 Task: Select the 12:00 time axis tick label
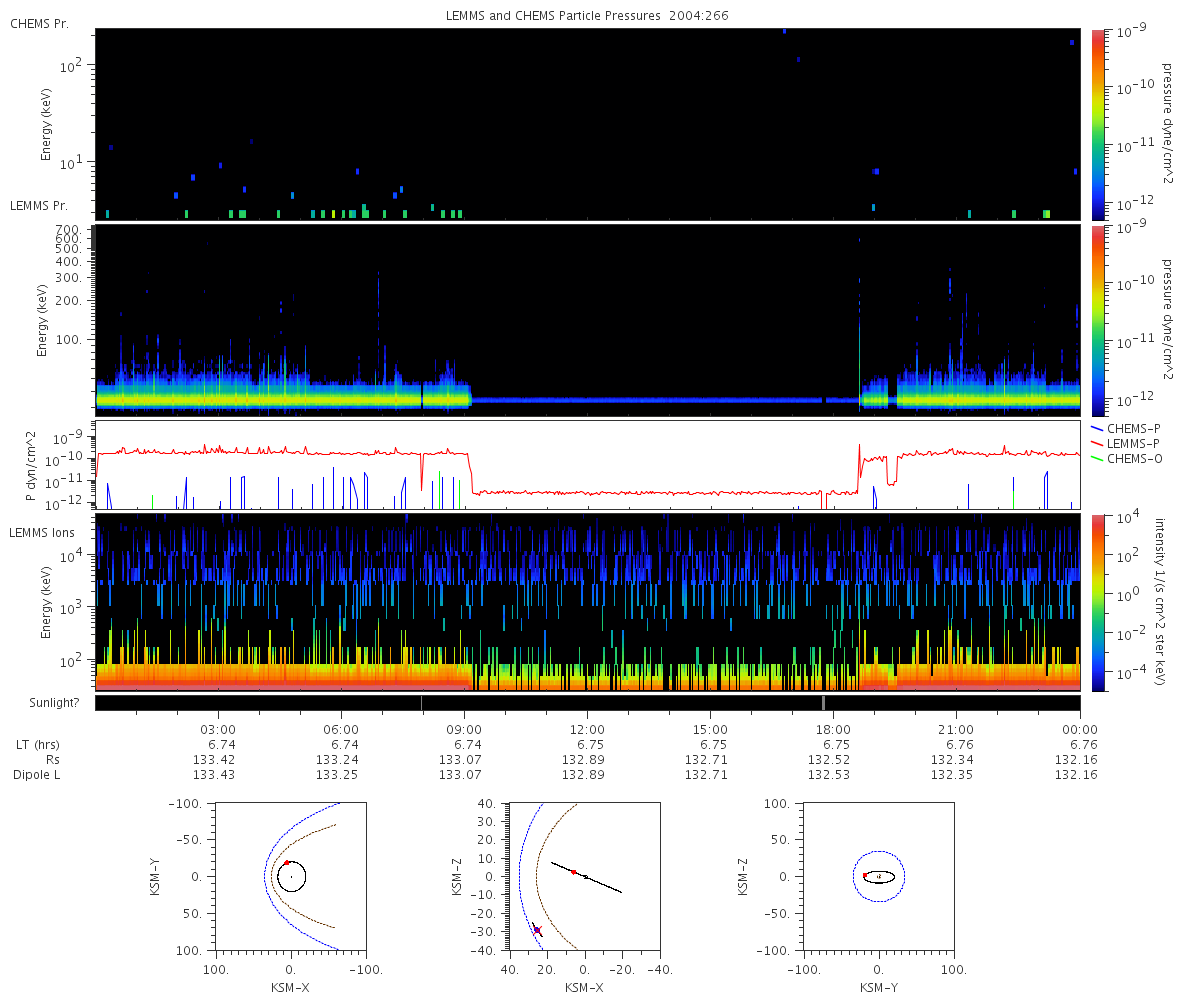click(x=588, y=729)
